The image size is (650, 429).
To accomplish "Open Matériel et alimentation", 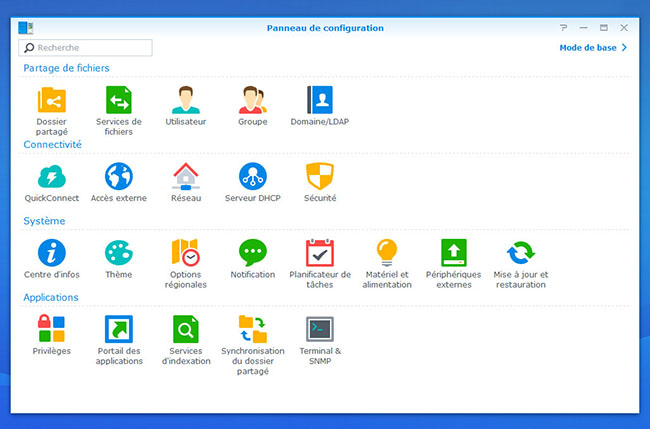I will [x=387, y=253].
